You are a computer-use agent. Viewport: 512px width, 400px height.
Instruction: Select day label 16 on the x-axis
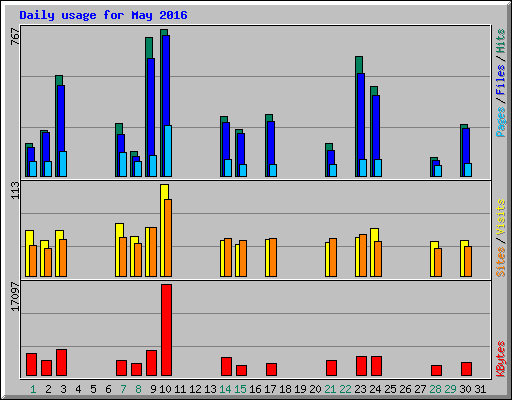[x=255, y=389]
